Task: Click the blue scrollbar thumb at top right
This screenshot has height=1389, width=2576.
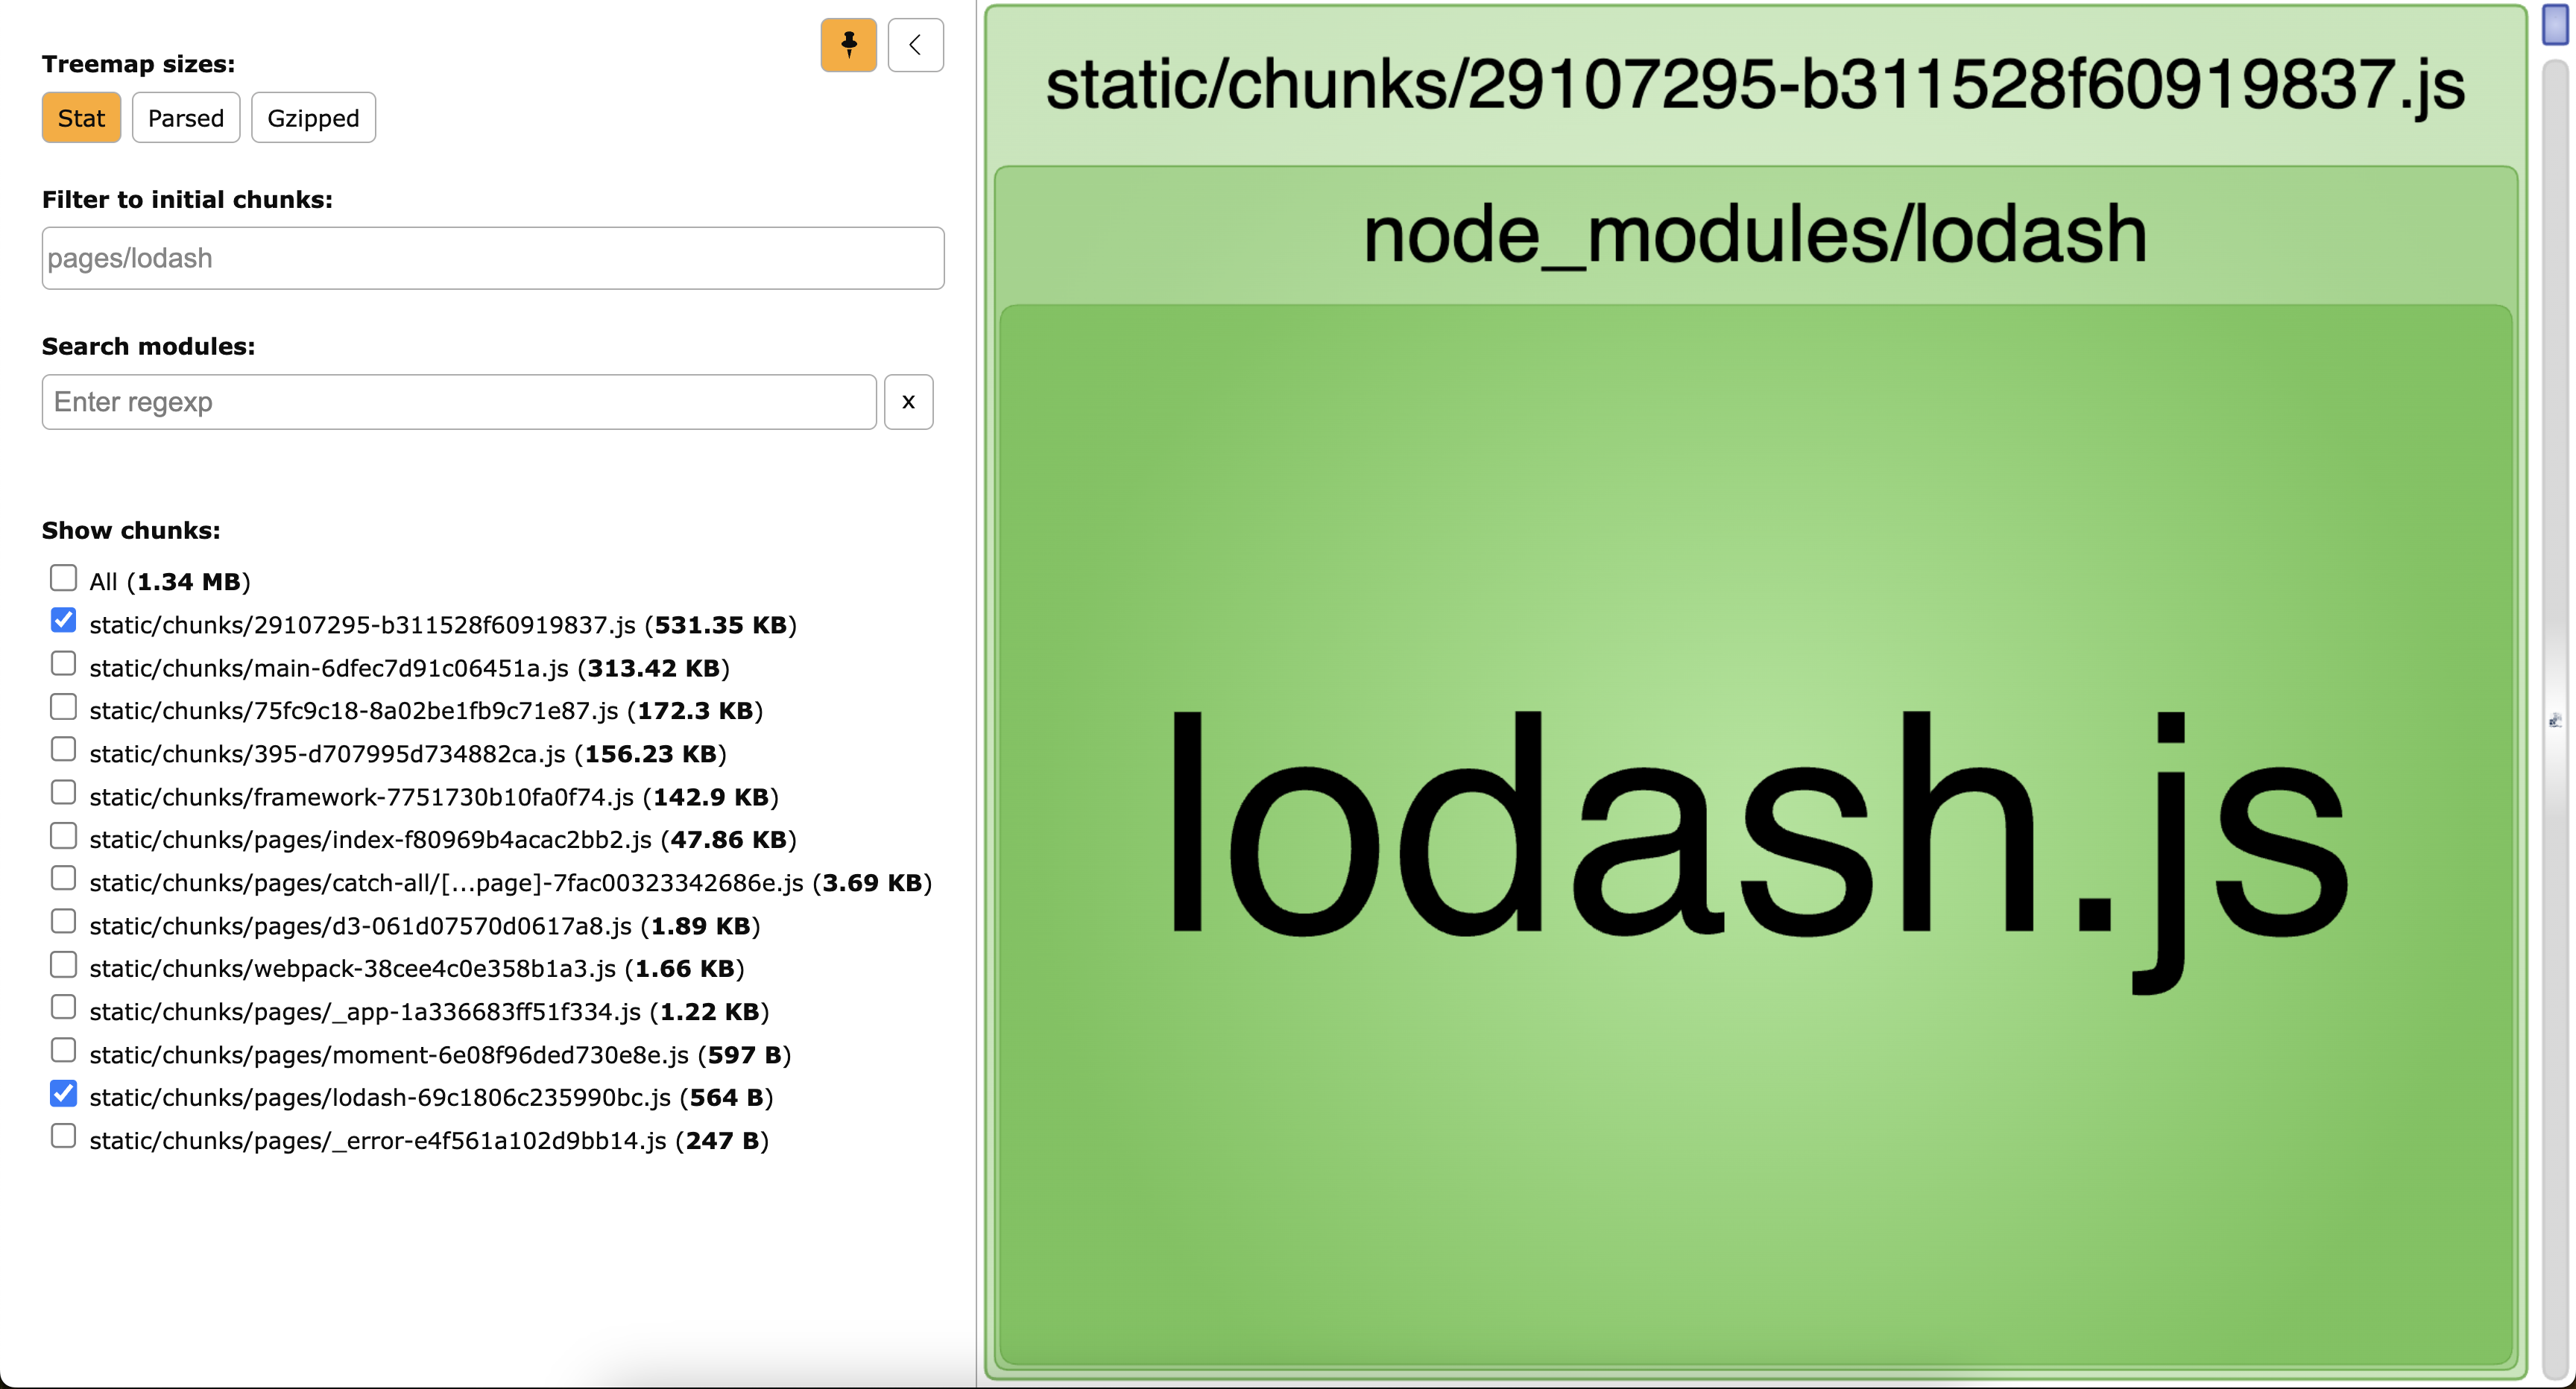Action: tap(2555, 25)
